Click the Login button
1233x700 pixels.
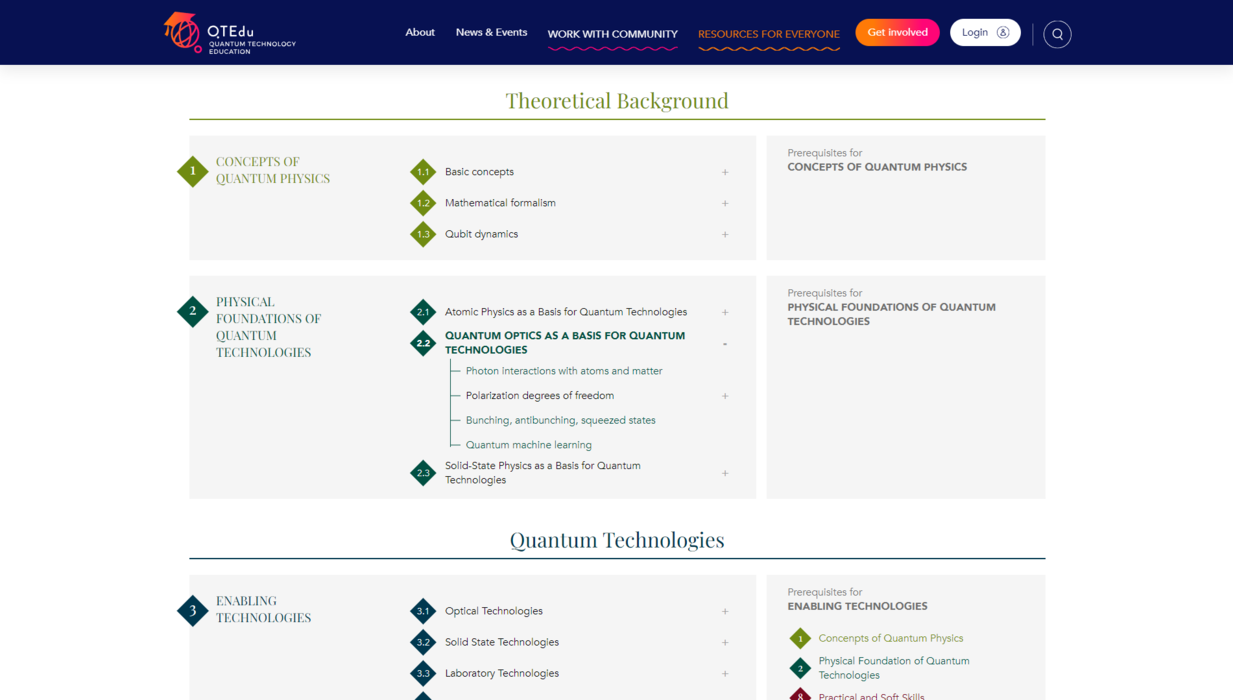tap(984, 32)
